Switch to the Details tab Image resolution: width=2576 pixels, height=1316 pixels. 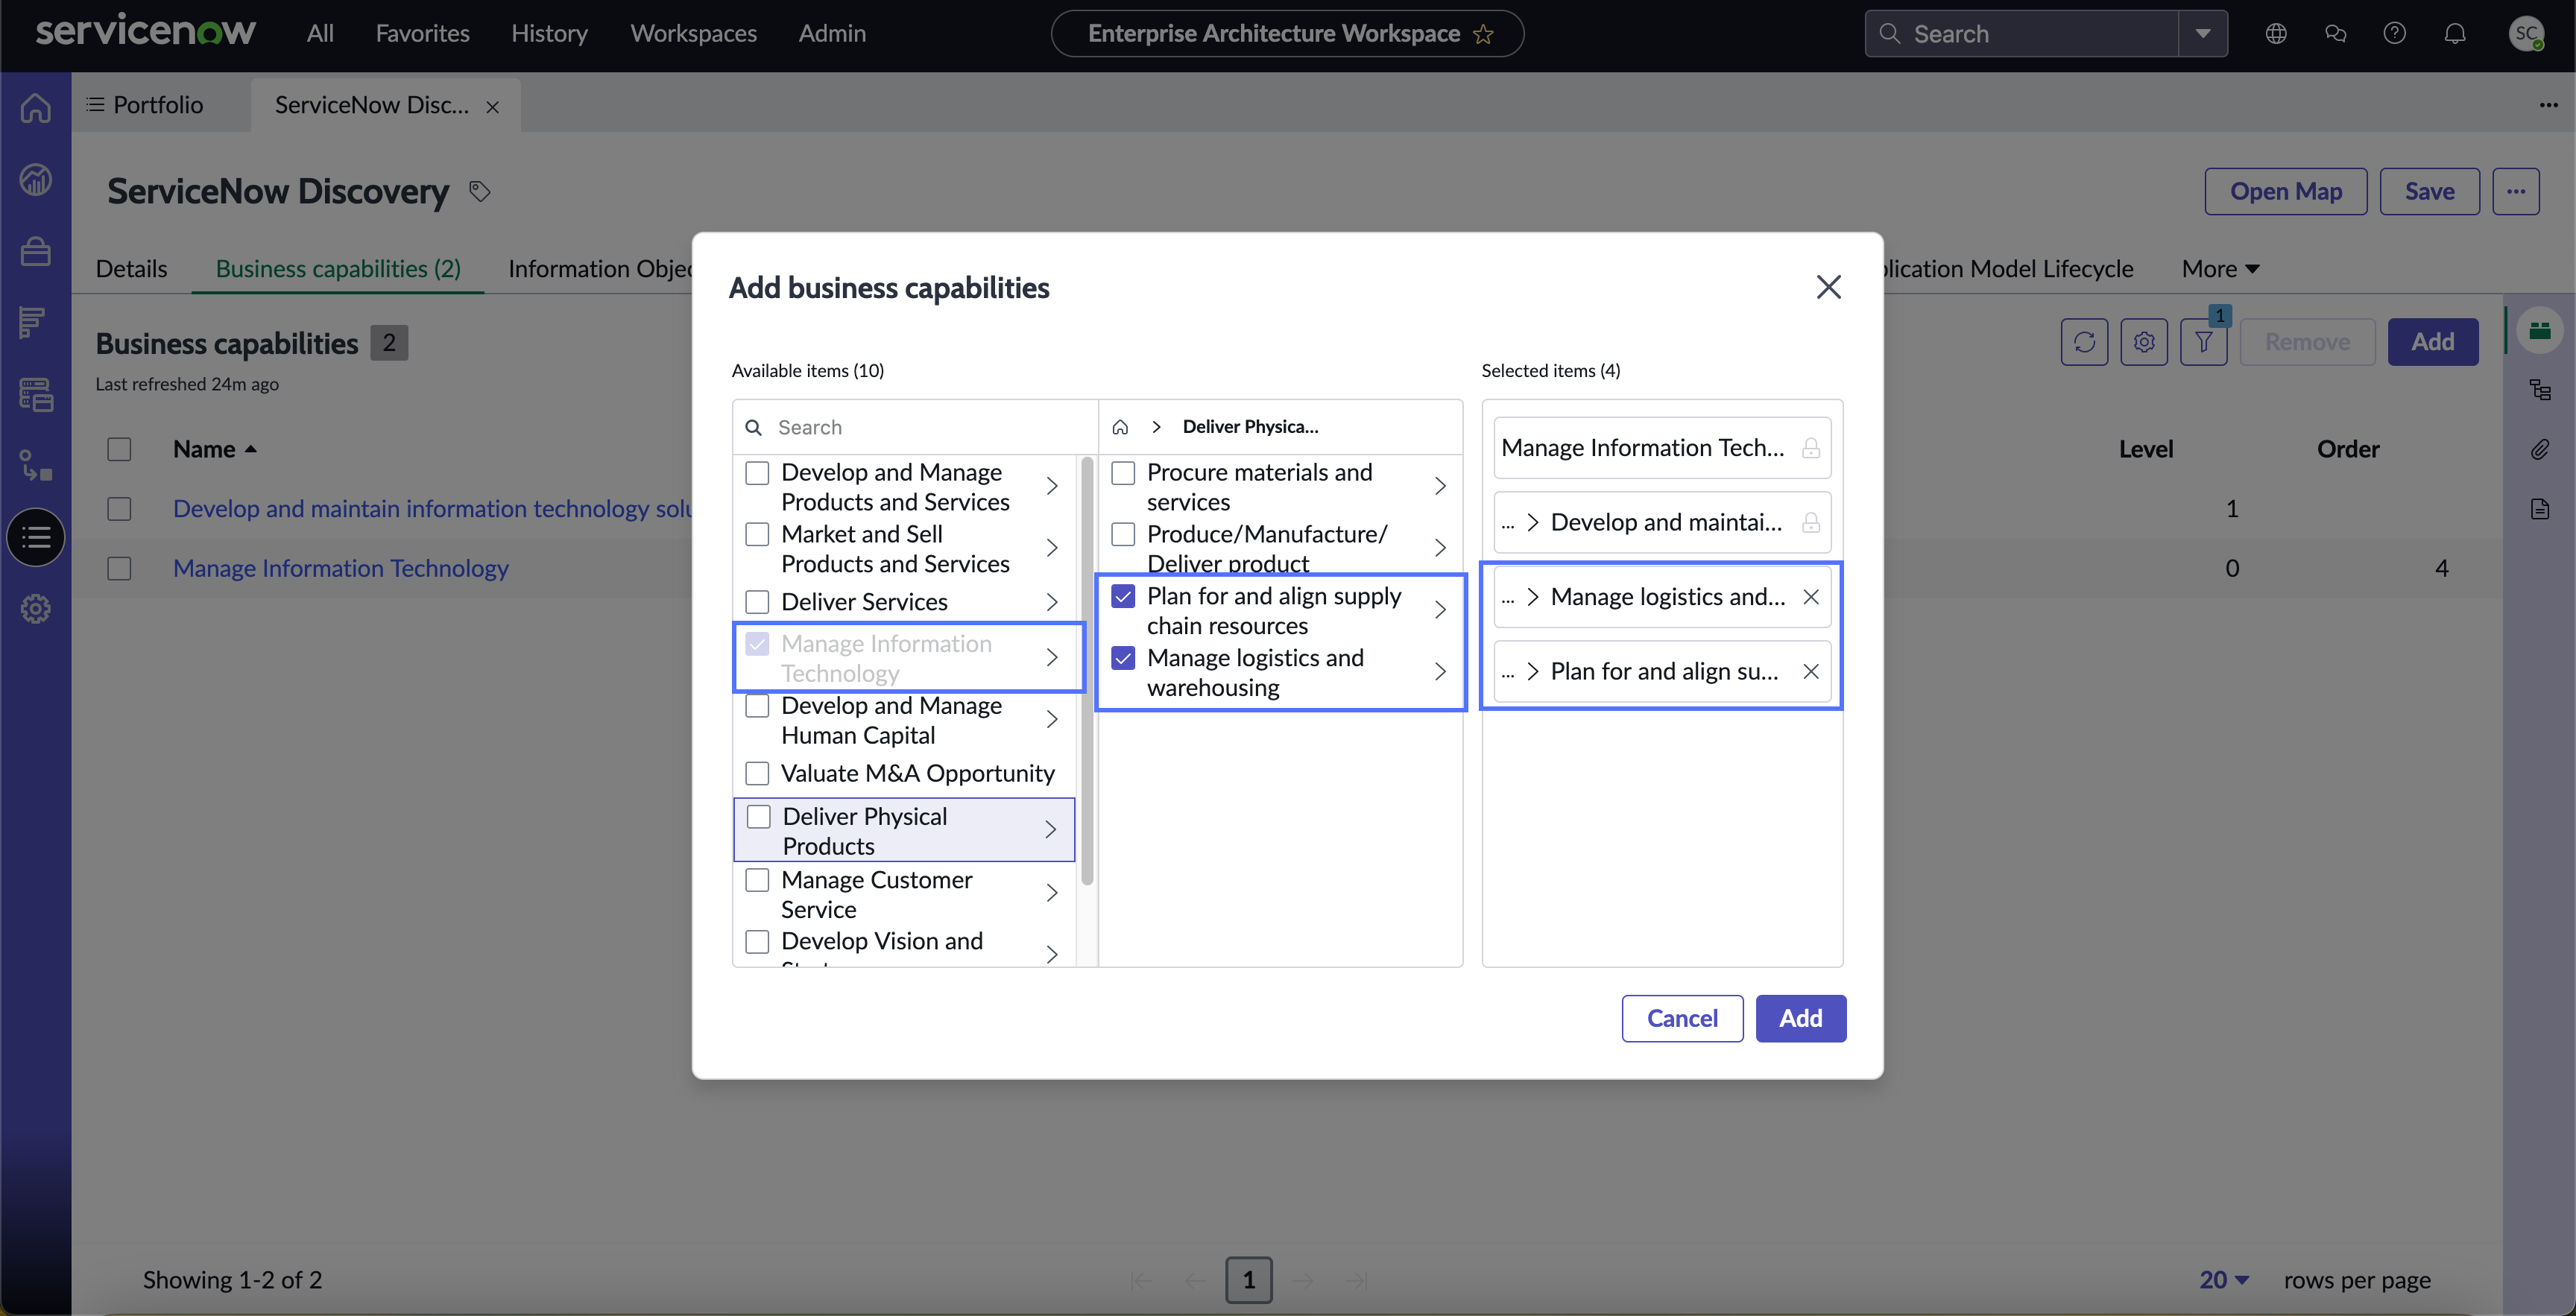click(x=131, y=269)
